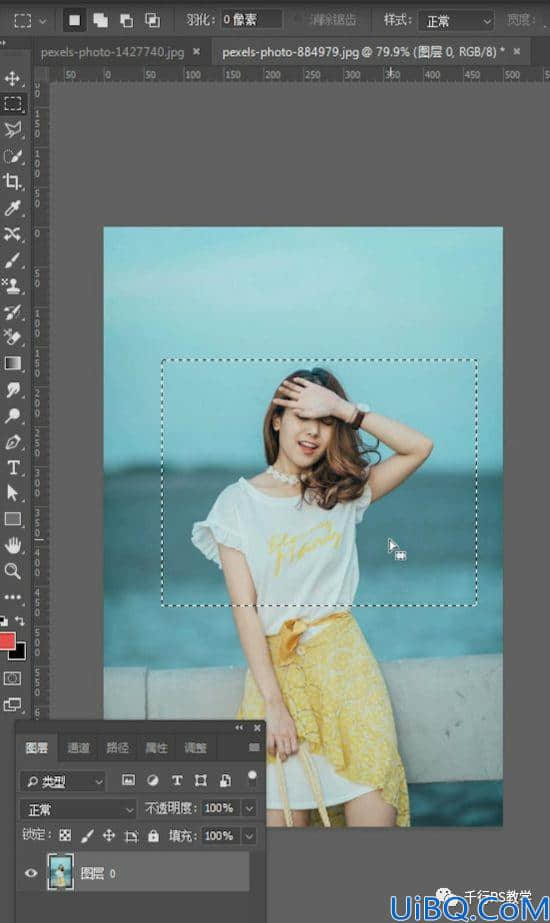Screen dimensions: 550x923
Task: Select the Rectangle shape tool
Action: 12,519
